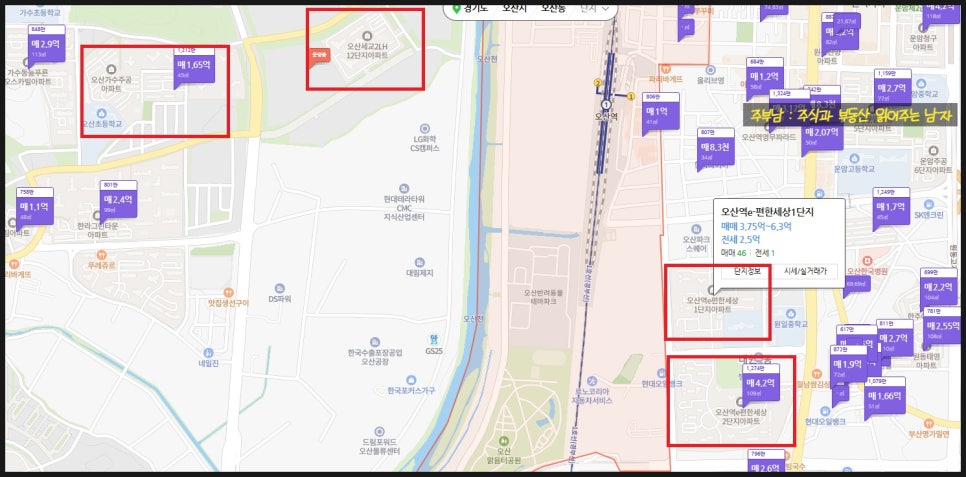Viewport: 966px width, 477px height.
Task: Click the 오산세교2LH 12단지아파트 complex icon
Action: (368, 35)
